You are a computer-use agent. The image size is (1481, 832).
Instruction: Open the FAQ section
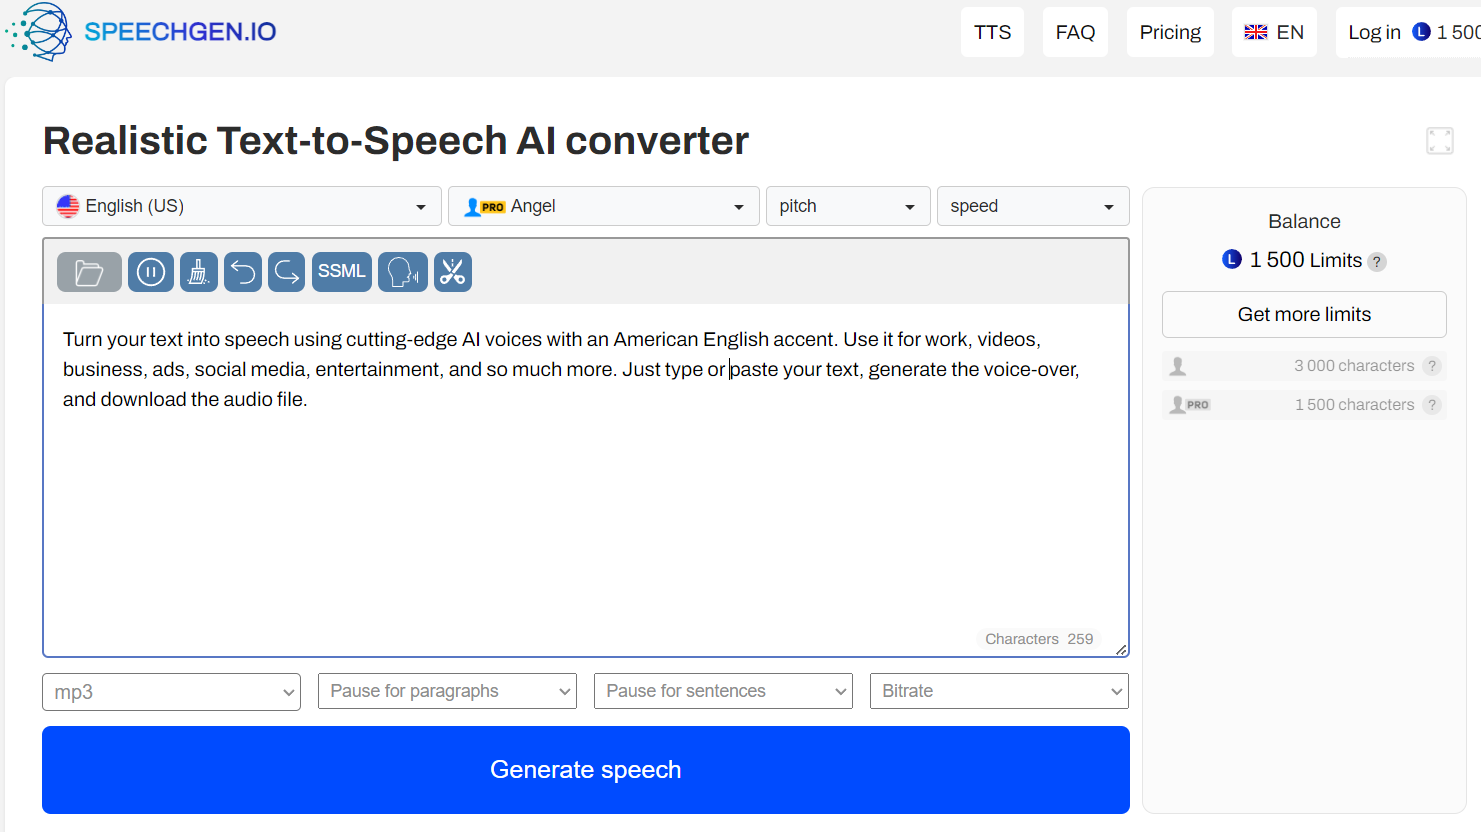click(x=1075, y=31)
